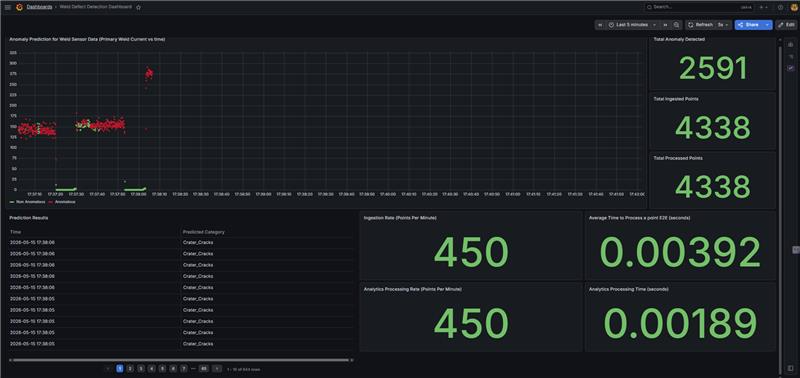This screenshot has width=800, height=378.
Task: Go to results page 1
Action: coord(119,368)
